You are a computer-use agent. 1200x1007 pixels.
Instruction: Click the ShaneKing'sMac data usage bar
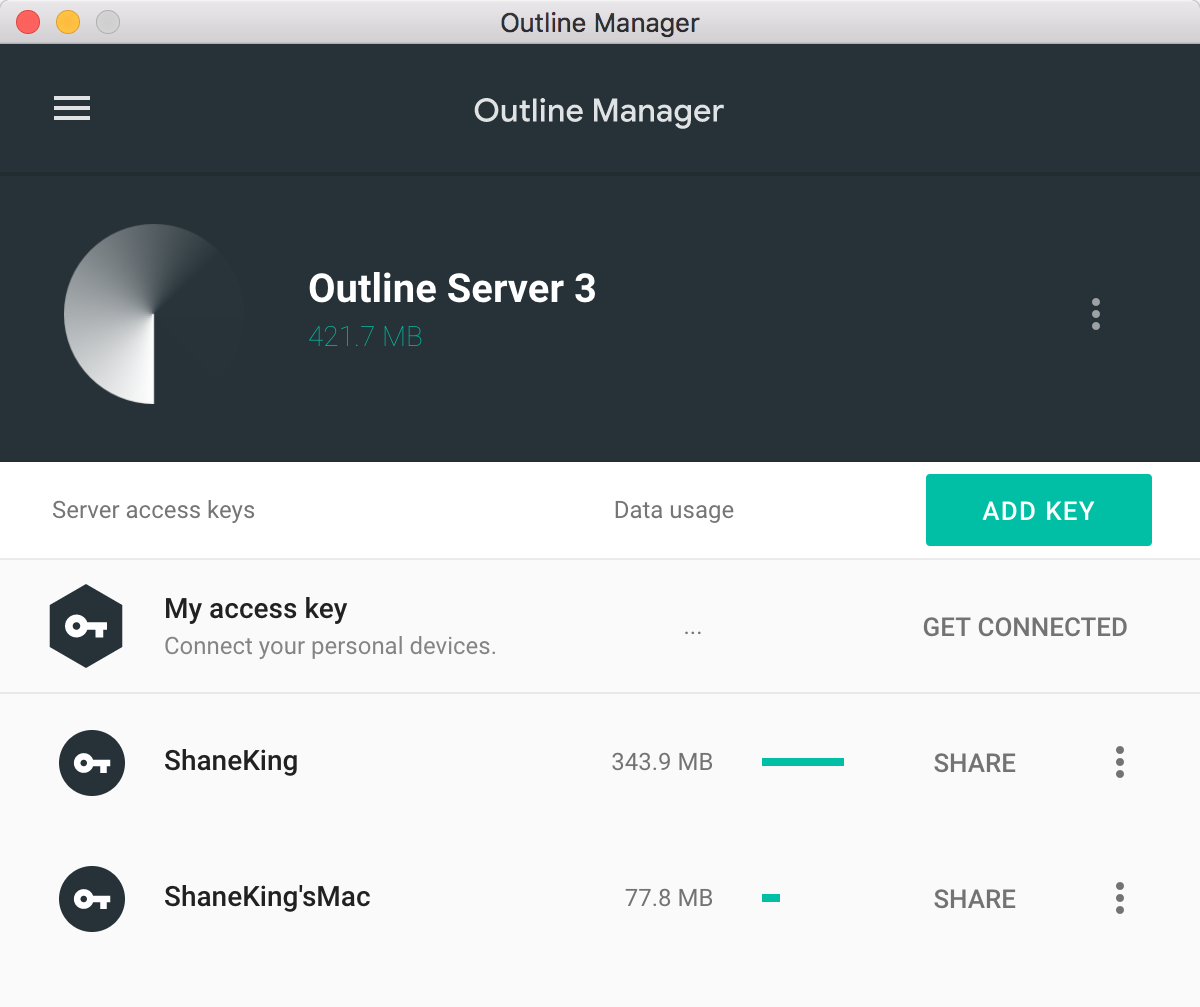point(771,898)
